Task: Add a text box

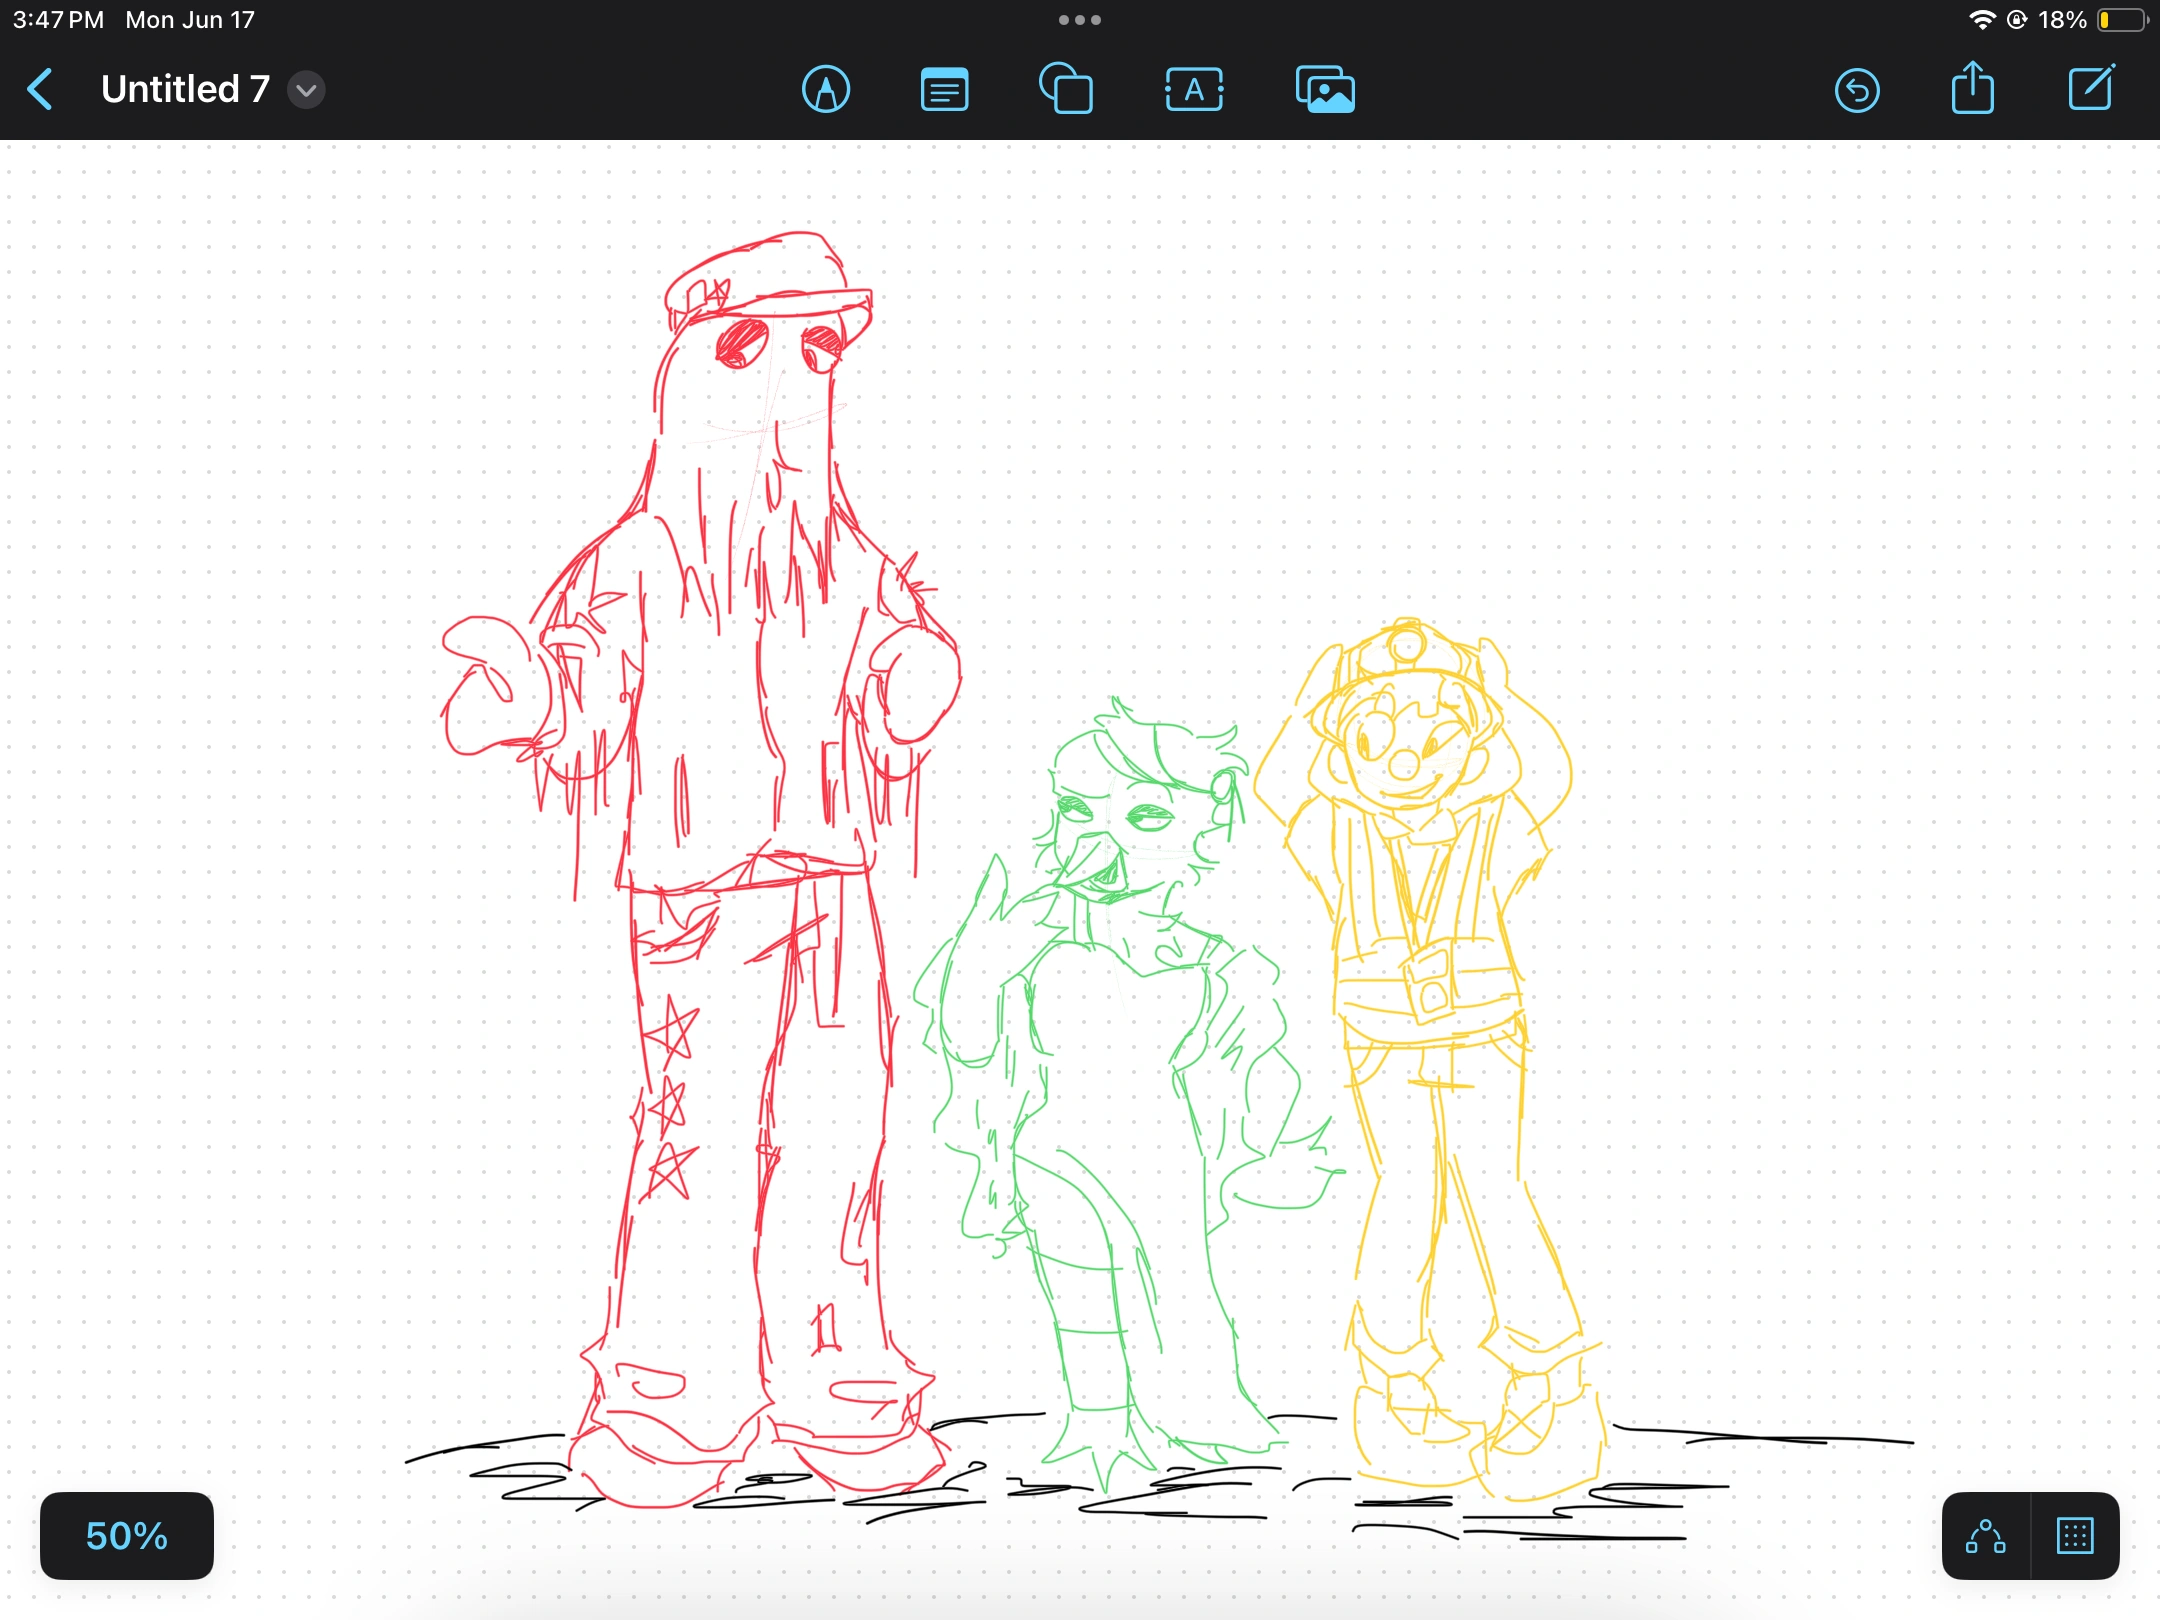Action: 1194,90
